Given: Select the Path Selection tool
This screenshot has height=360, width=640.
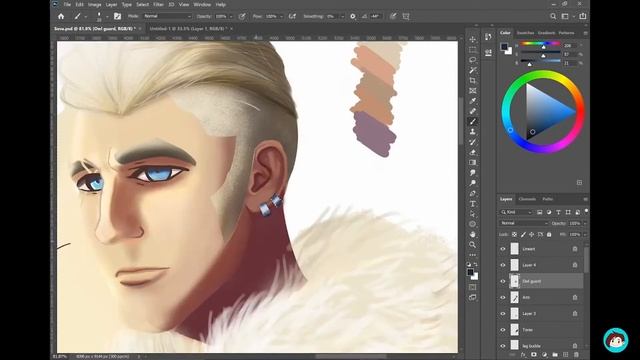Looking at the screenshot, I should 473,214.
